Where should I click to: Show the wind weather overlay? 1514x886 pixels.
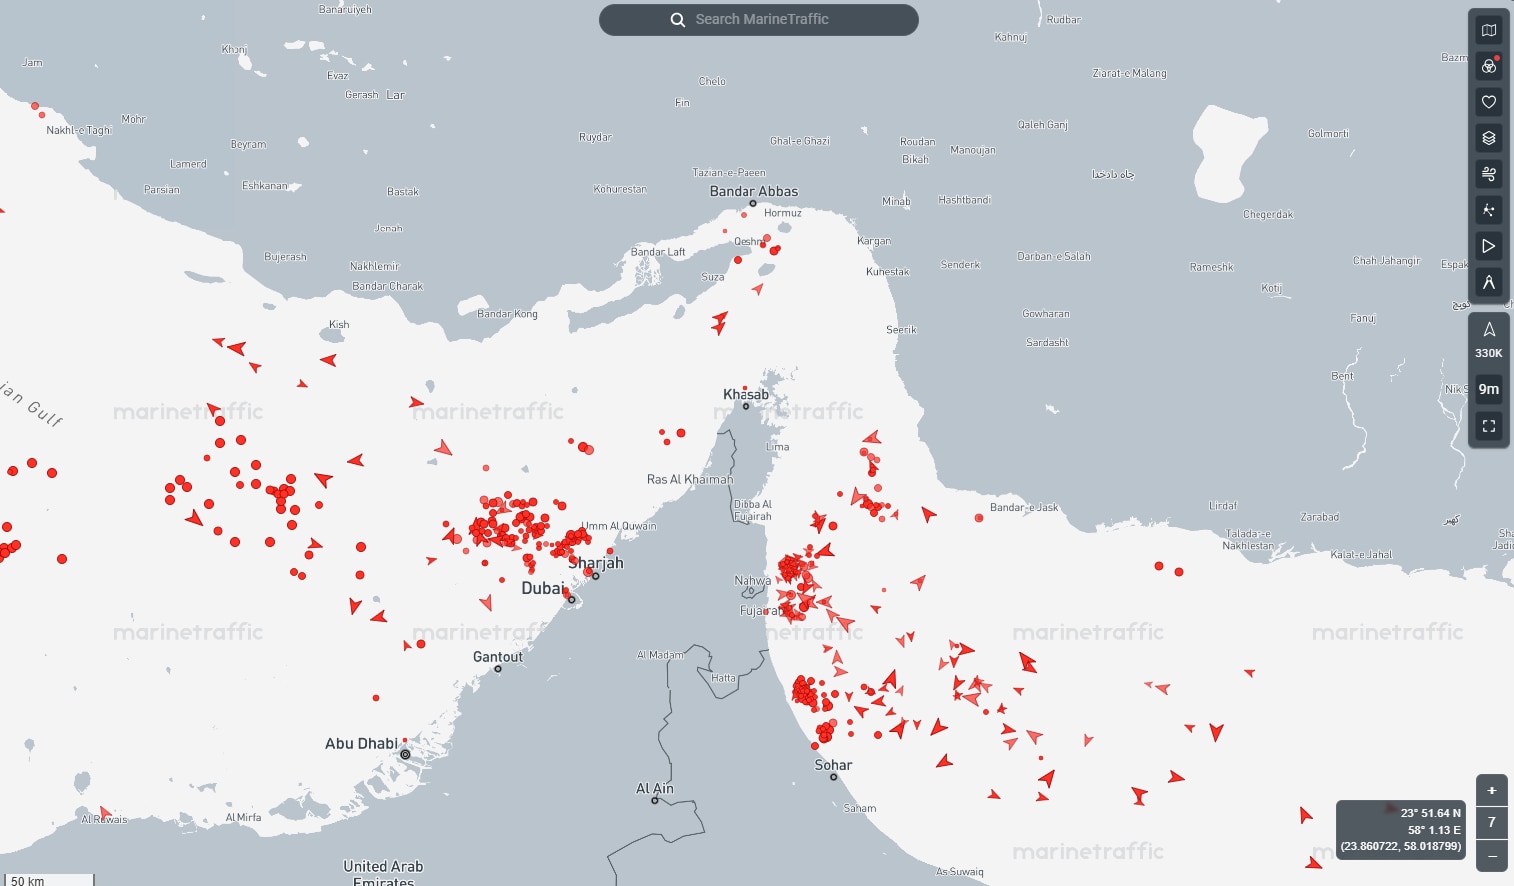(x=1488, y=174)
